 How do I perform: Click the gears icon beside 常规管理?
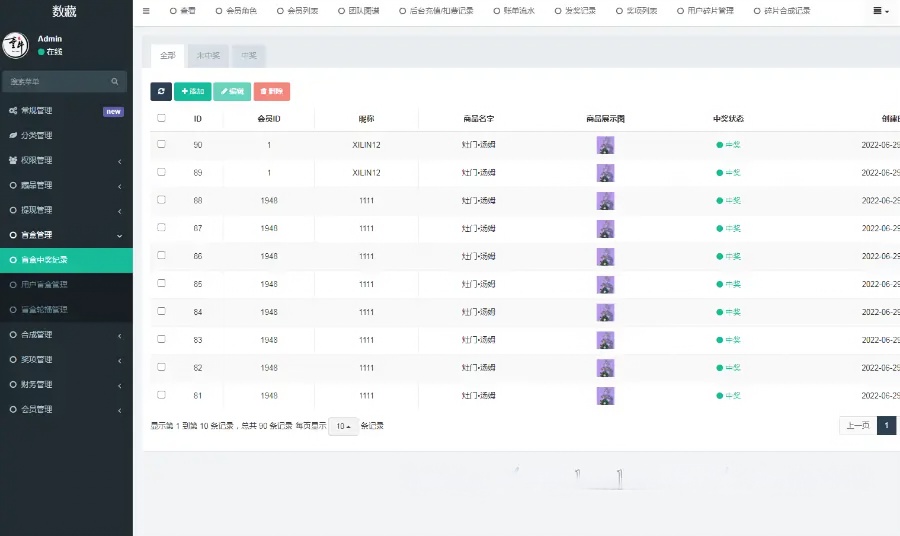tap(13, 111)
